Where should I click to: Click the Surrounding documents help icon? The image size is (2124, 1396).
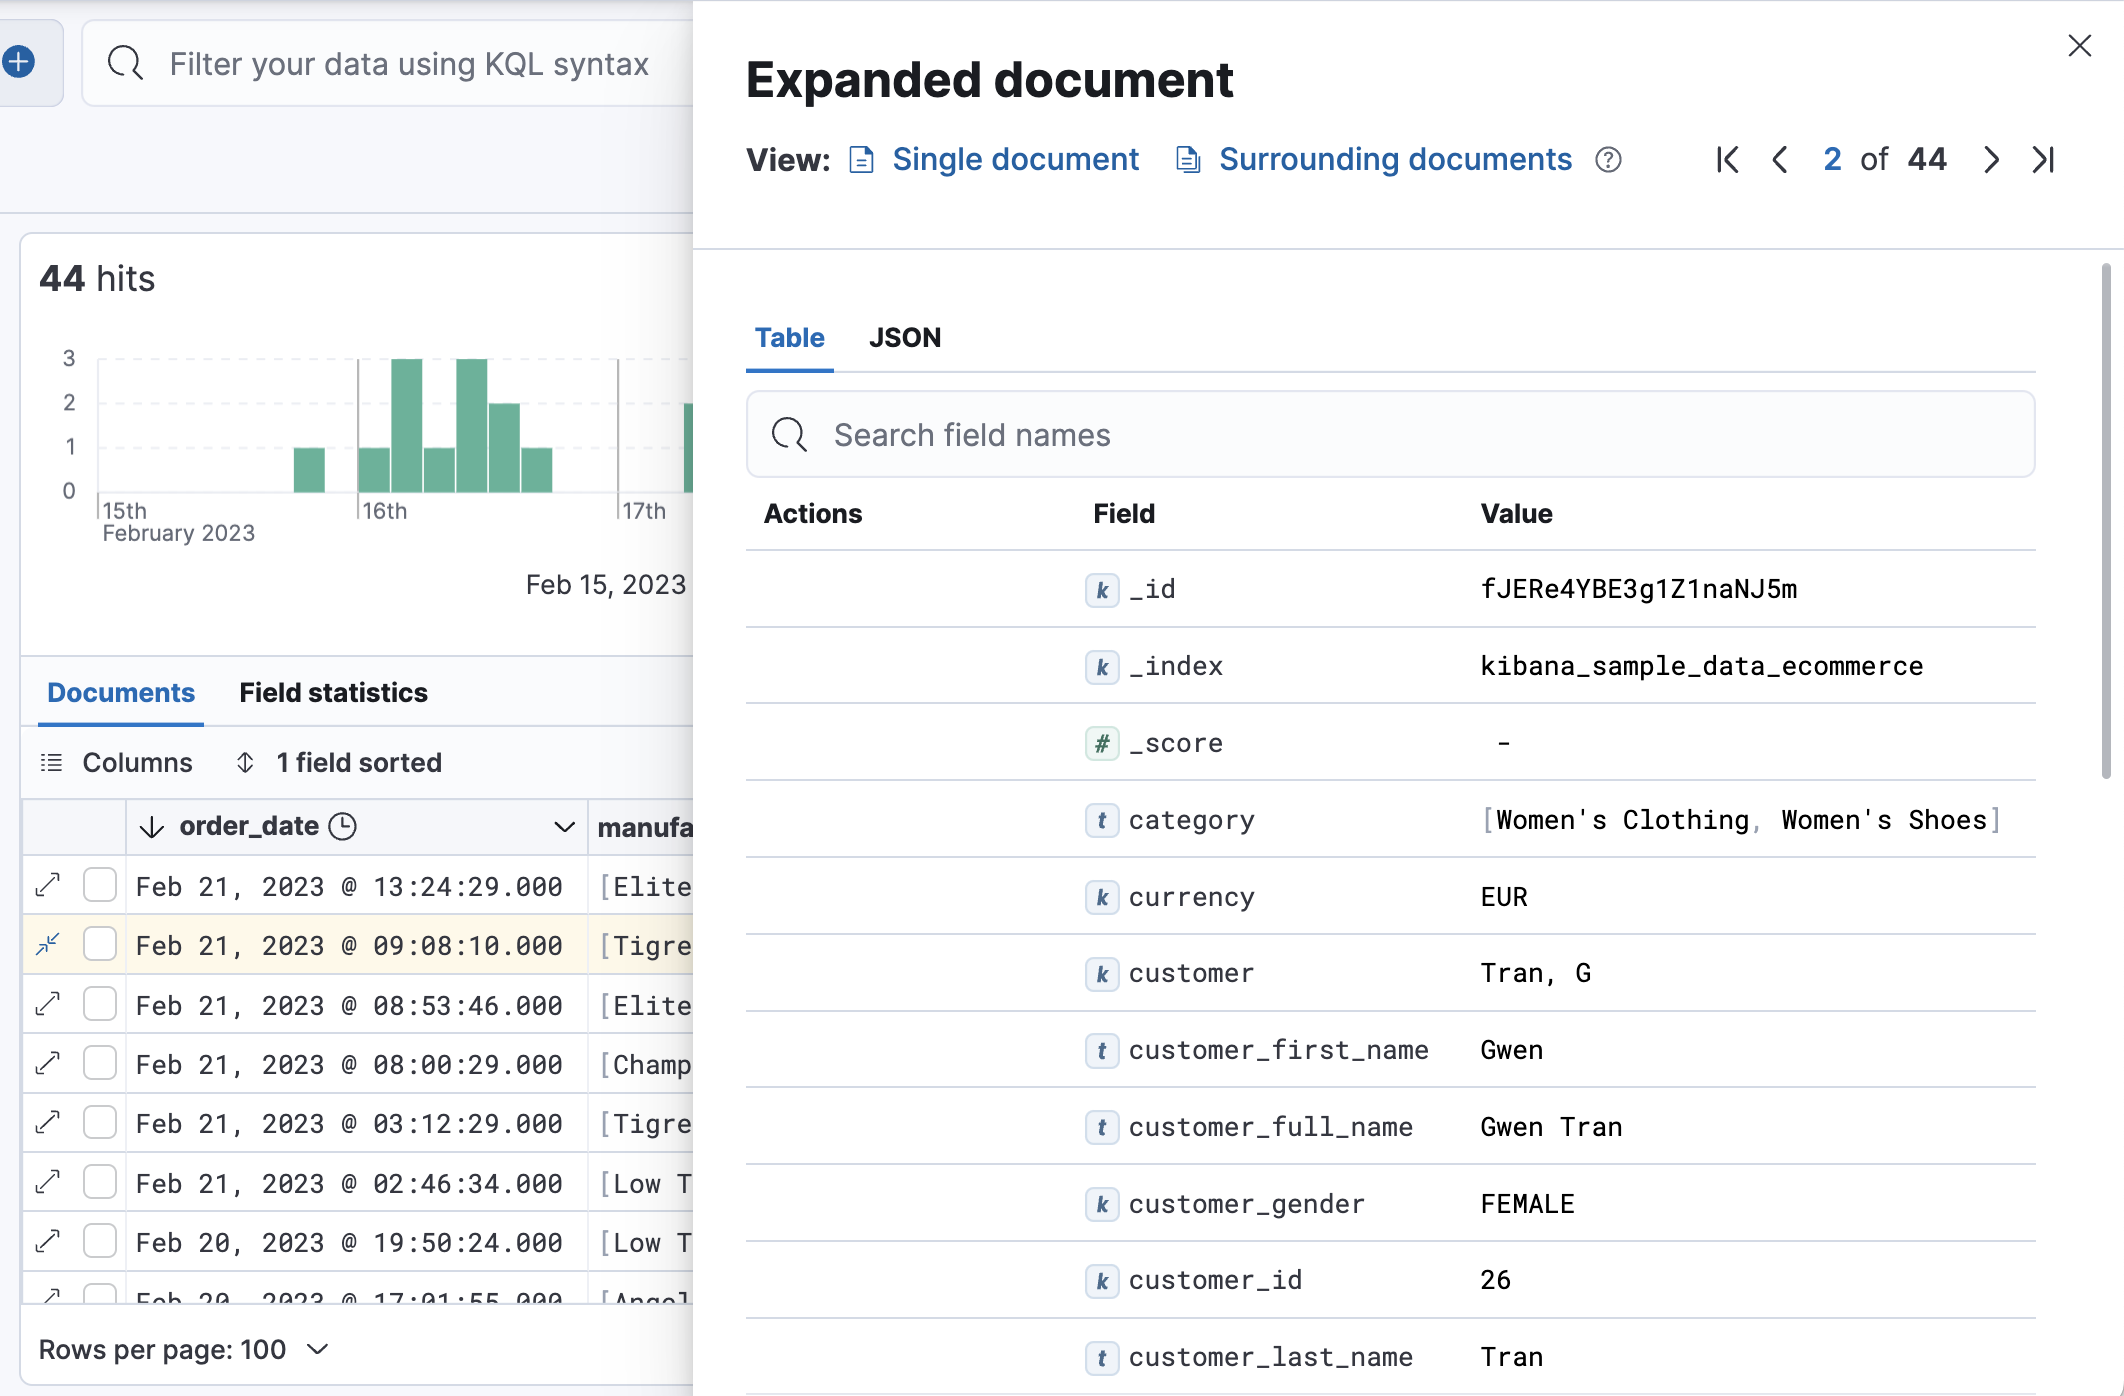pos(1607,159)
